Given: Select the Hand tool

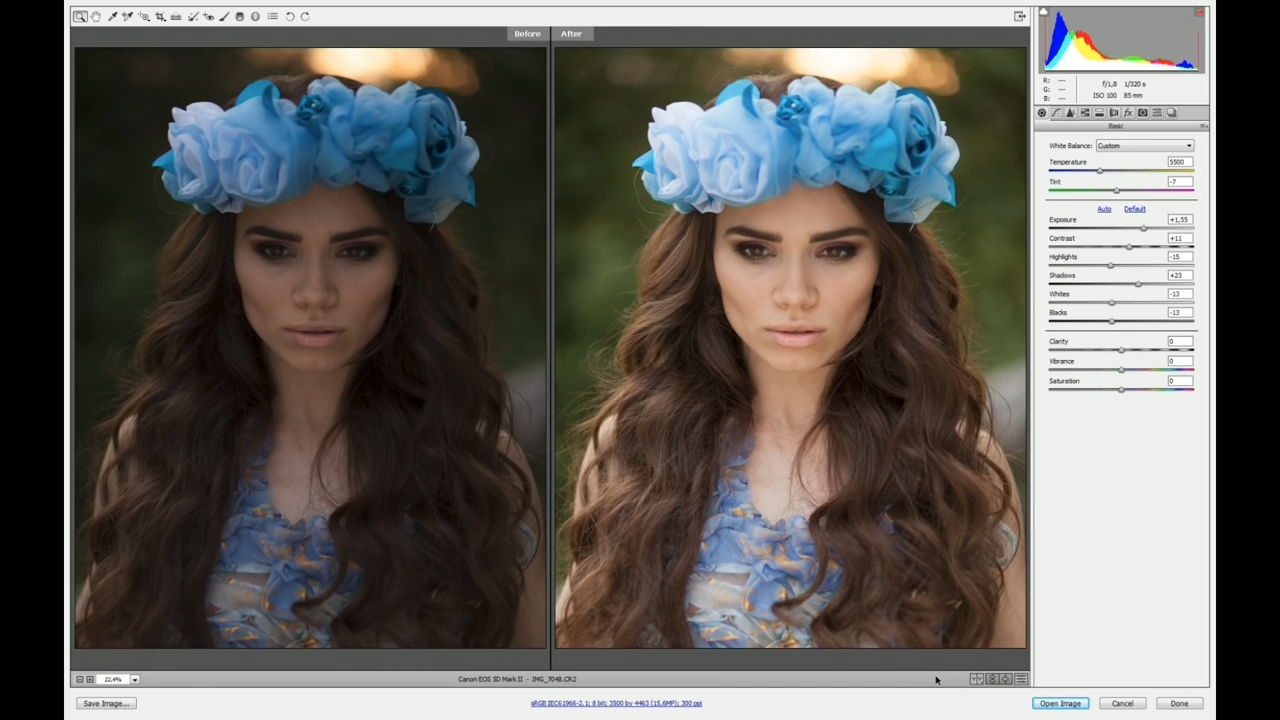Looking at the screenshot, I should click(x=96, y=16).
